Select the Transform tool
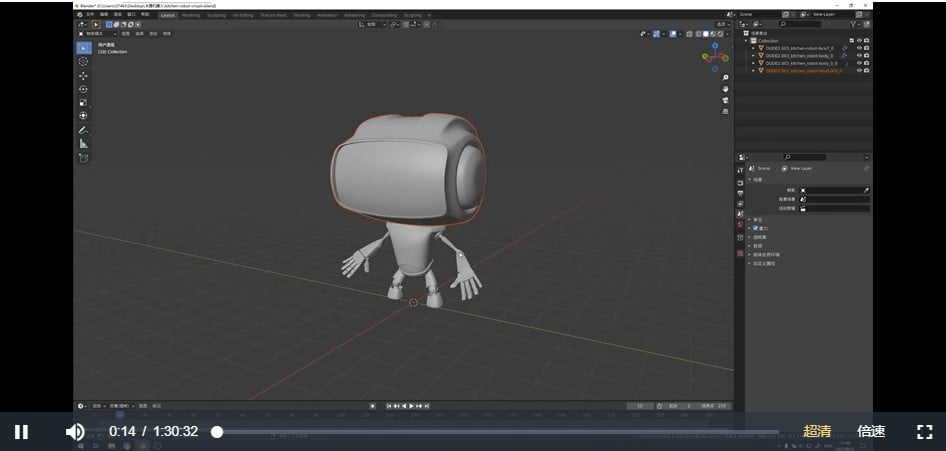The width and height of the screenshot is (946, 451). 83,116
